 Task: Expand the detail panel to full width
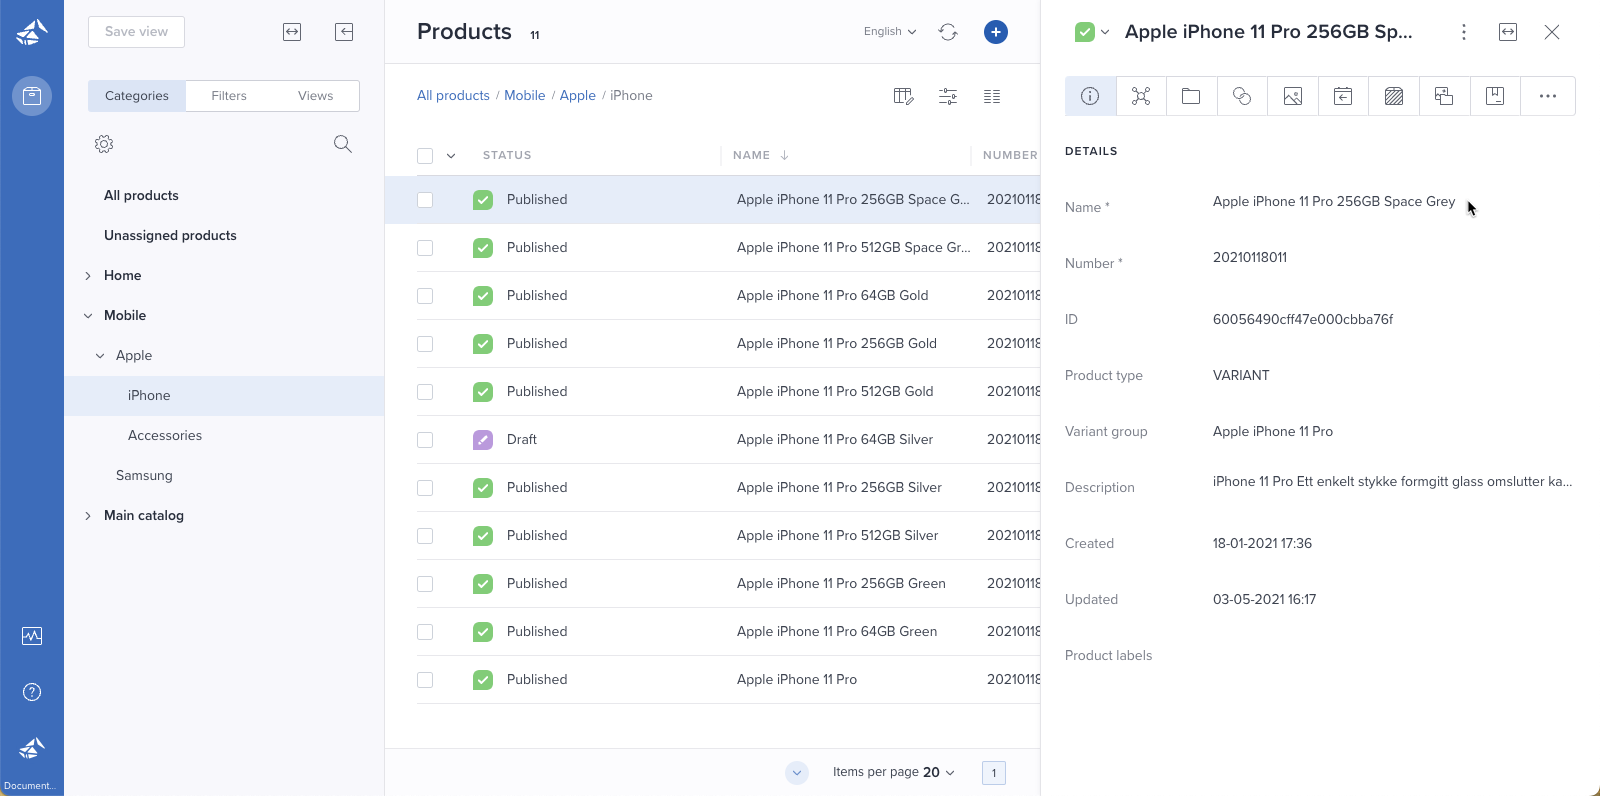pyautogui.click(x=1508, y=32)
